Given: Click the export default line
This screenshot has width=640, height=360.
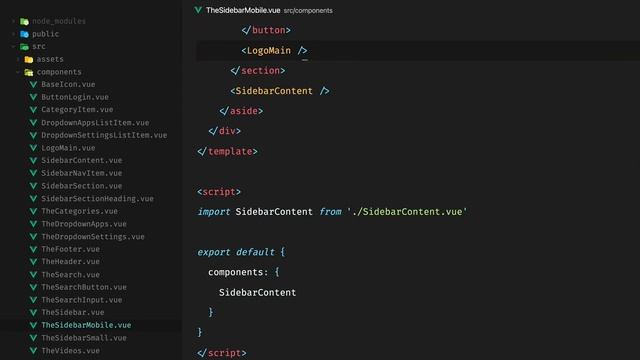Looking at the screenshot, I should pos(241,252).
